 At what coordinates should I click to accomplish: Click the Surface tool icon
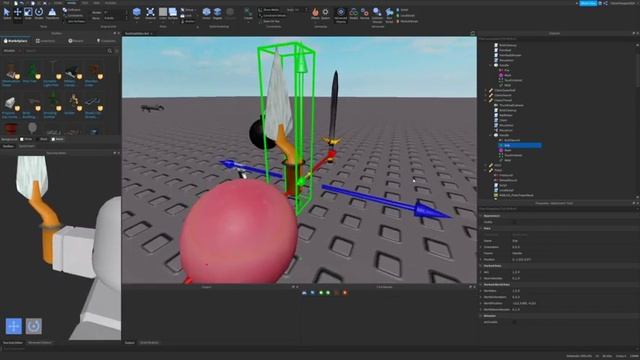[173, 13]
